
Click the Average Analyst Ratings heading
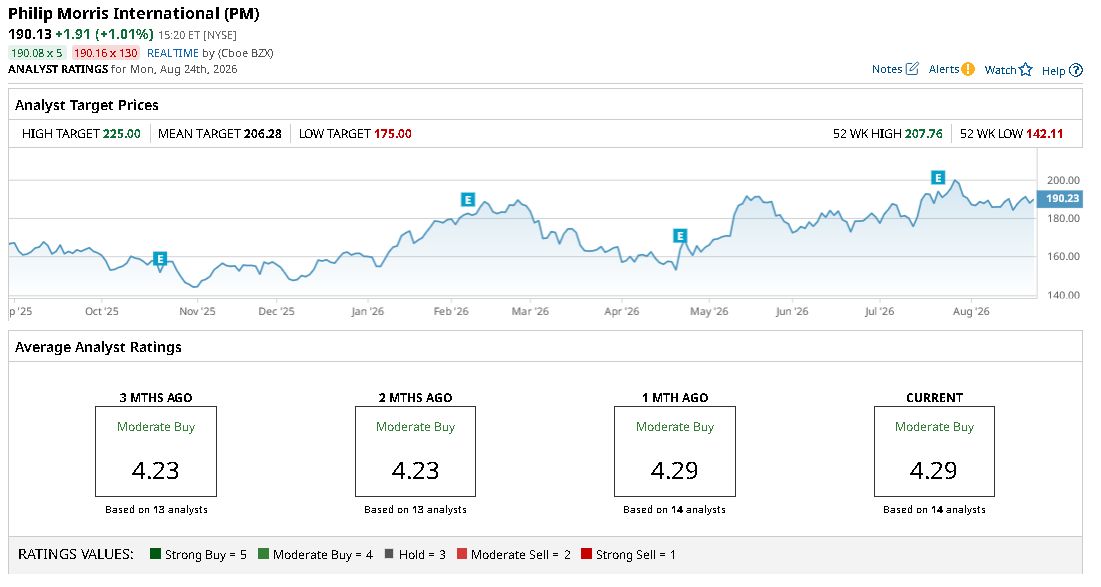click(98, 347)
